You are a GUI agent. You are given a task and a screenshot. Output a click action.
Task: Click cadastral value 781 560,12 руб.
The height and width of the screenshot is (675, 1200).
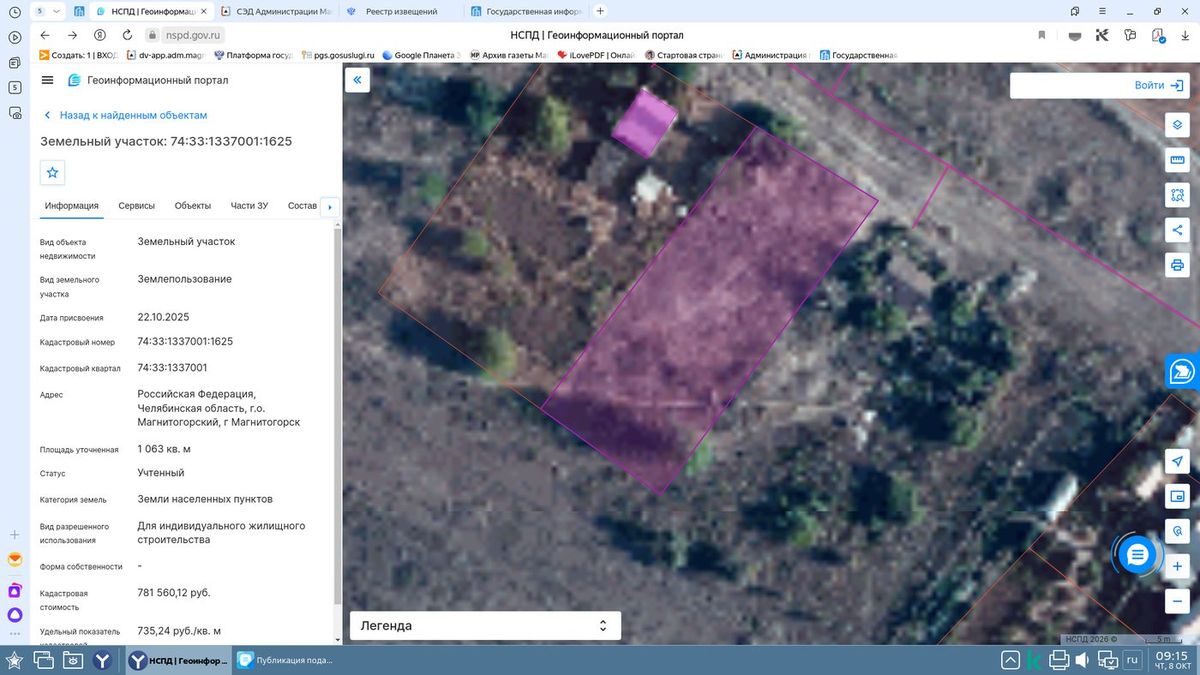174,592
